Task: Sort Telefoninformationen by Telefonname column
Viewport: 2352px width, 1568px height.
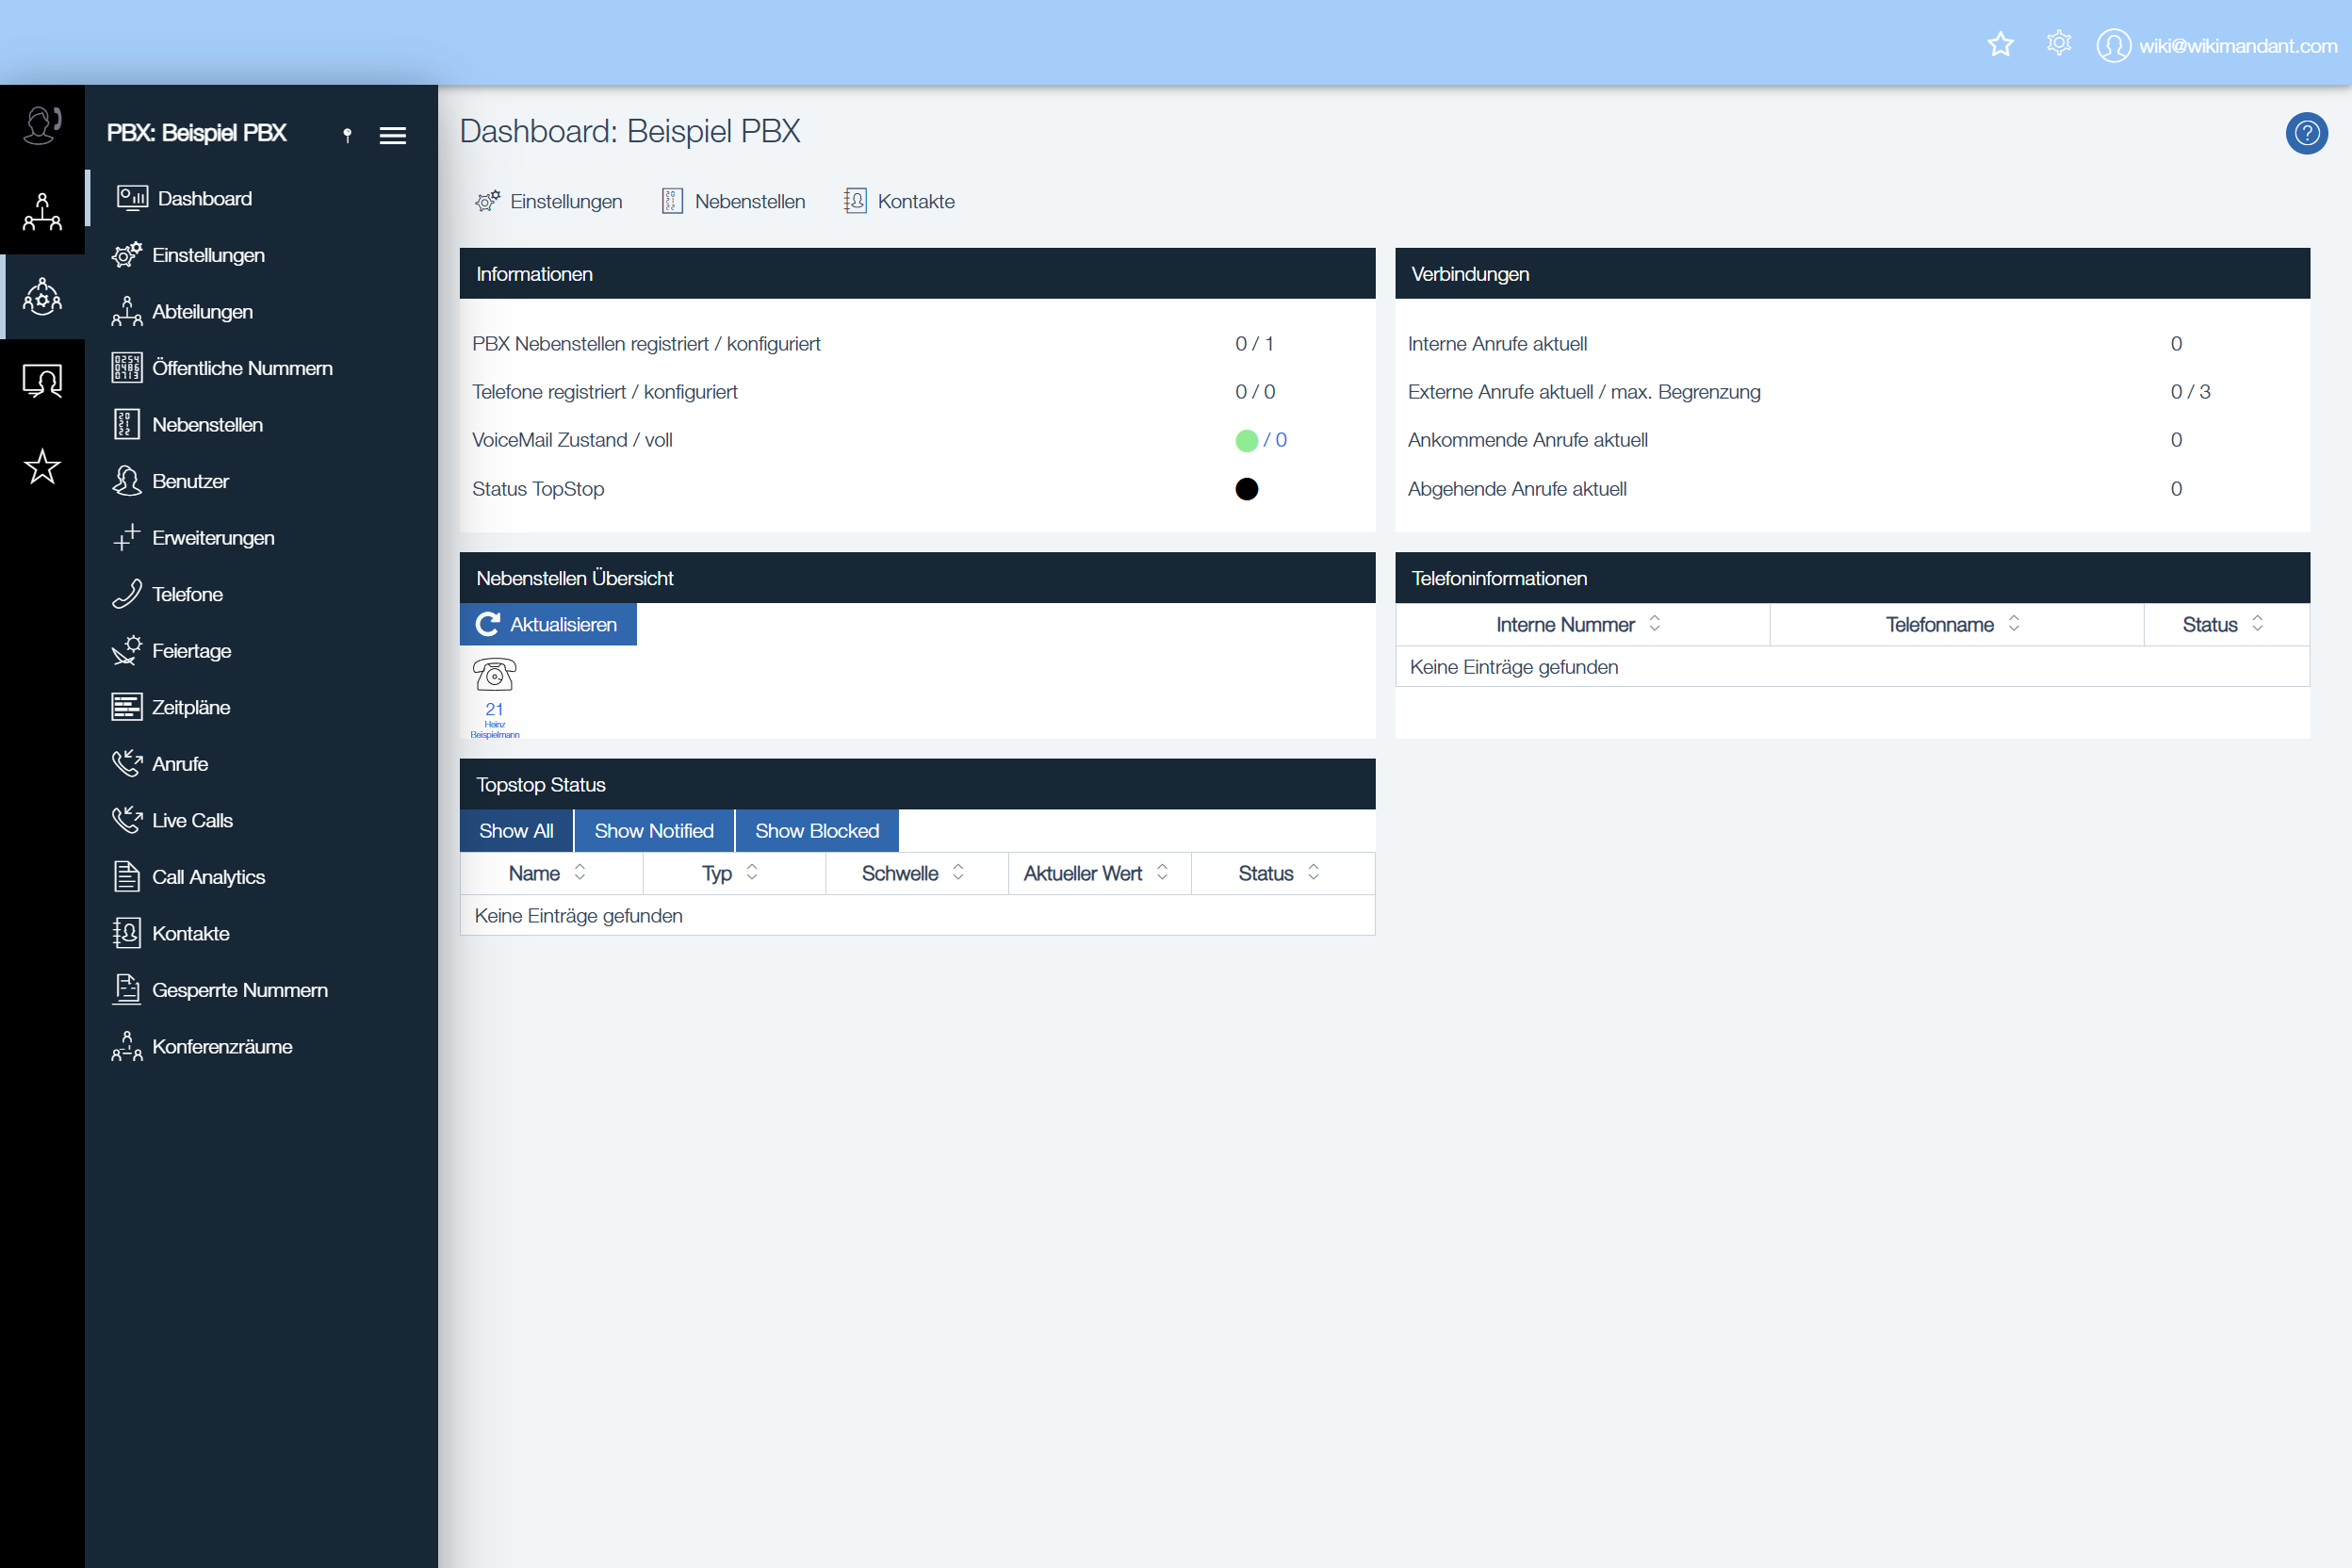Action: click(2013, 624)
